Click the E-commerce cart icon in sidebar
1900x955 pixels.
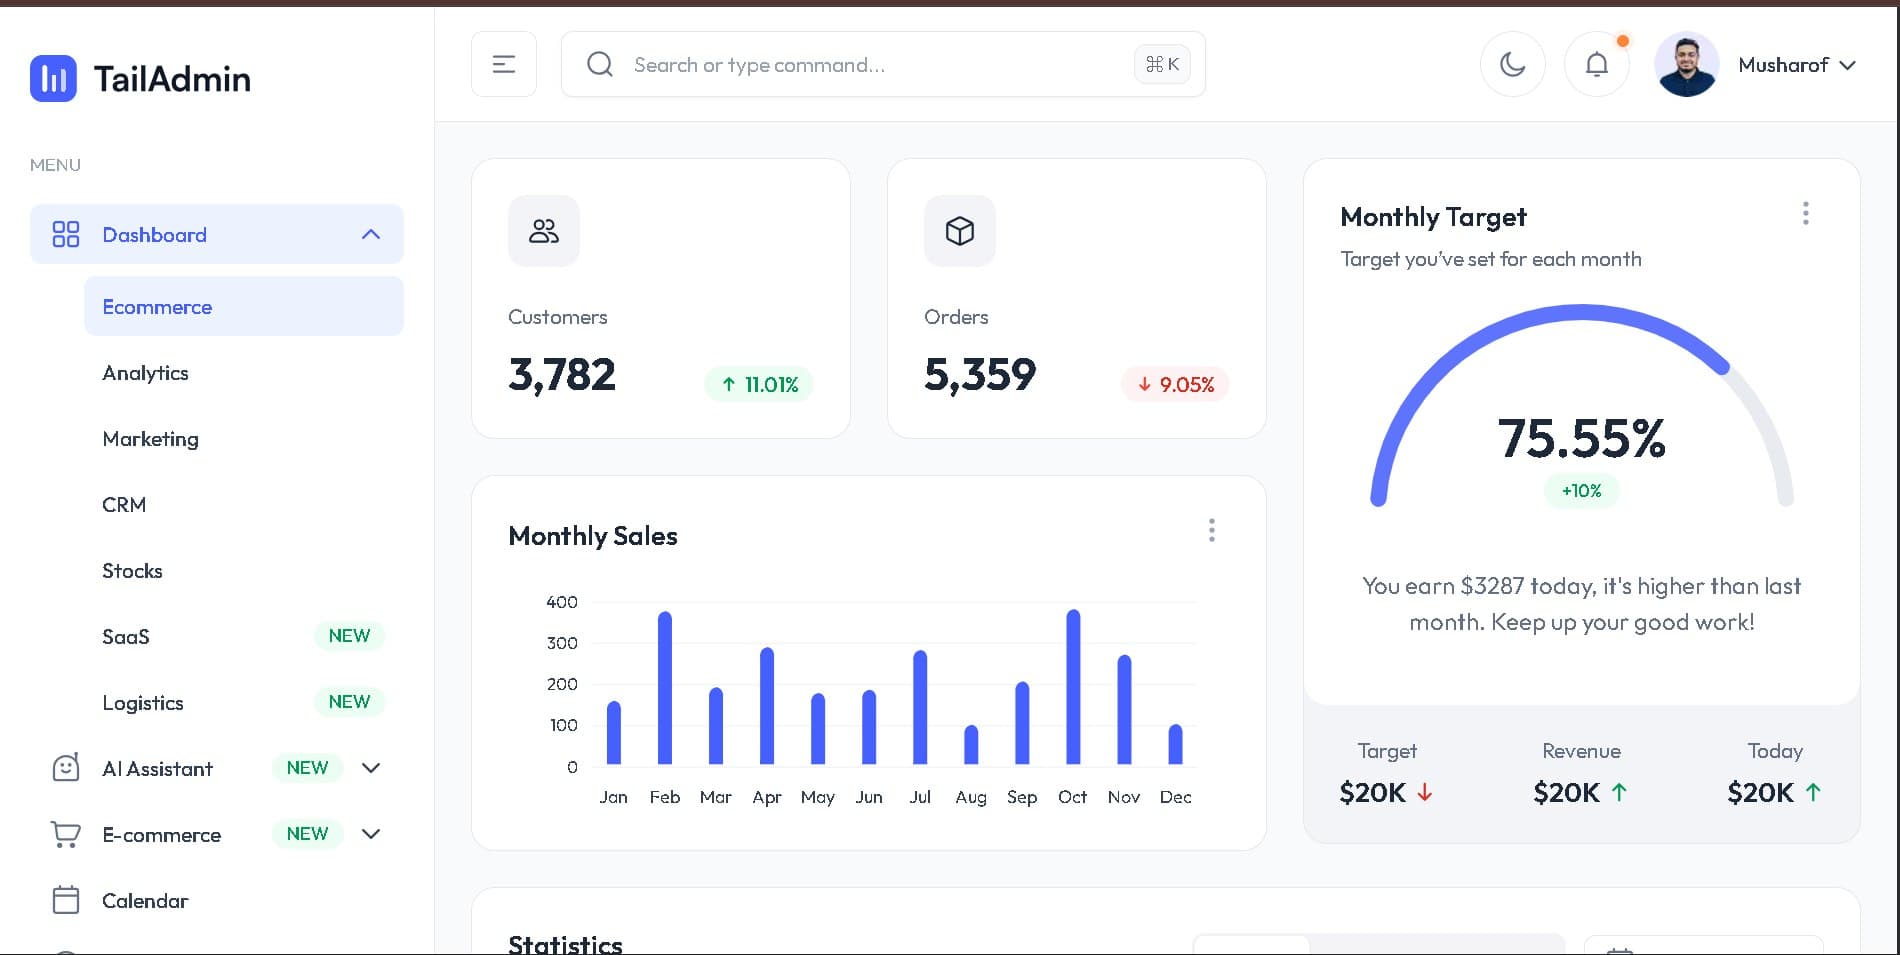(x=65, y=833)
